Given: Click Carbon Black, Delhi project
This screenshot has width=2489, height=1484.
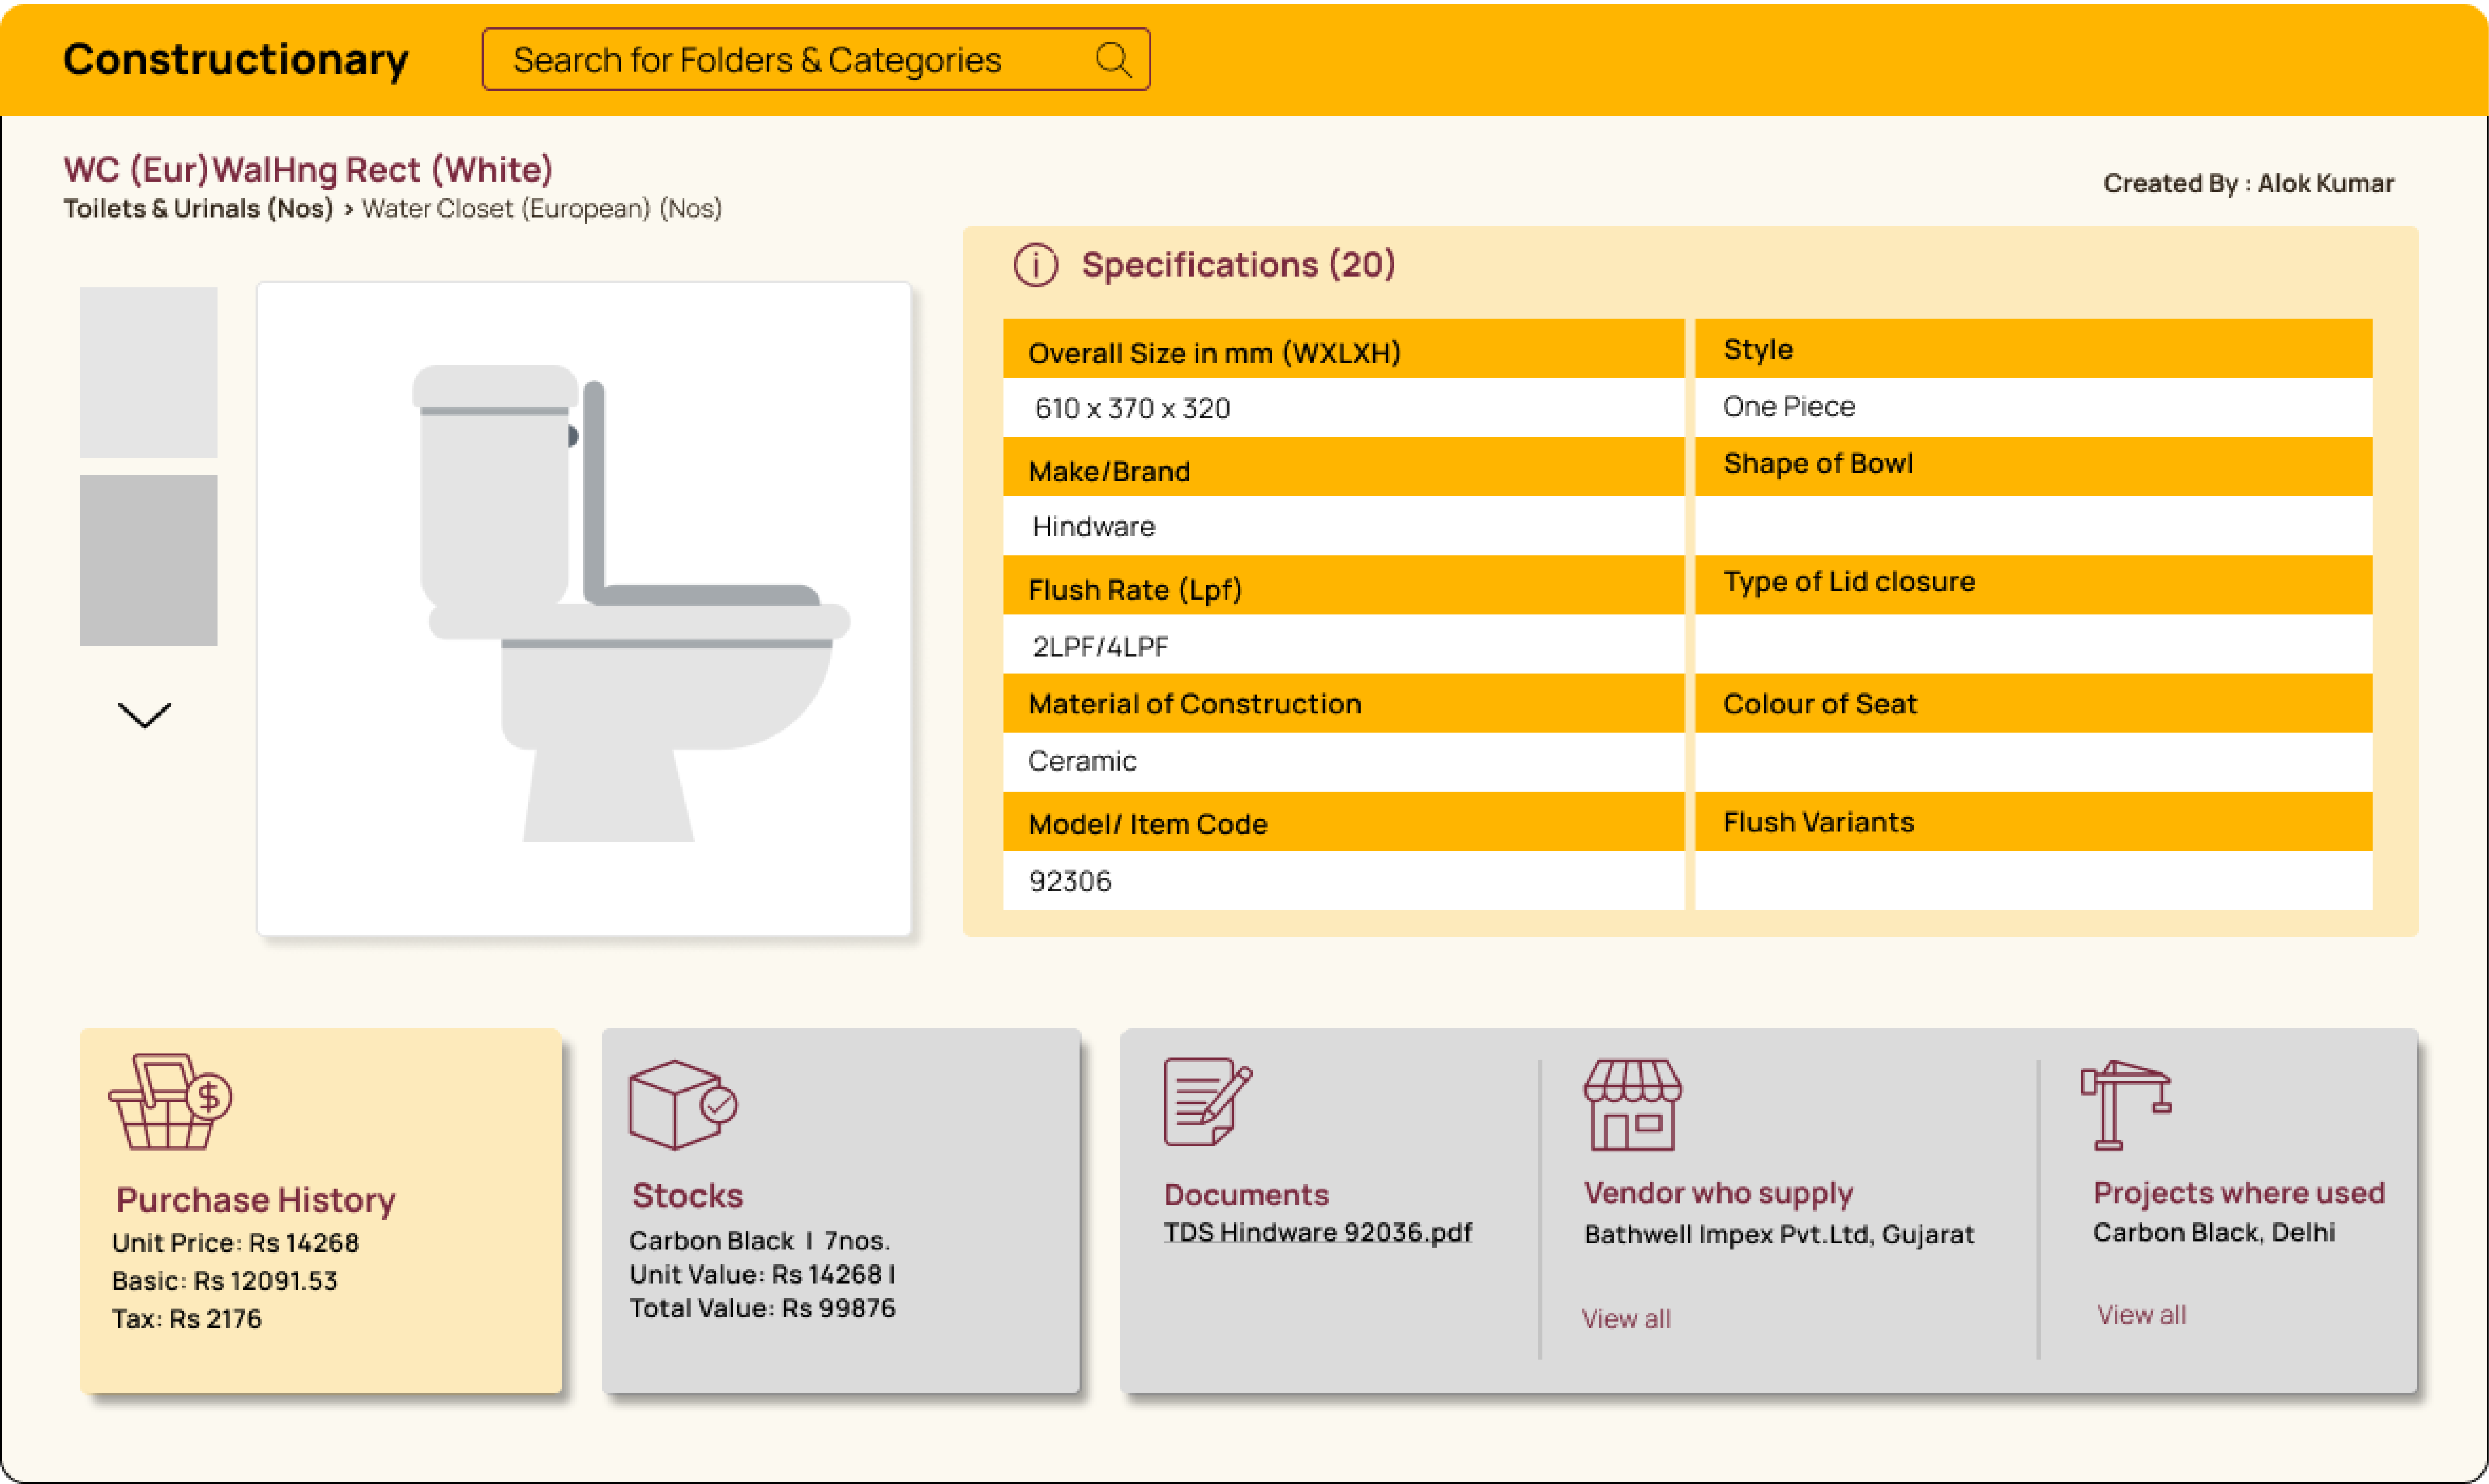Looking at the screenshot, I should point(2215,1233).
